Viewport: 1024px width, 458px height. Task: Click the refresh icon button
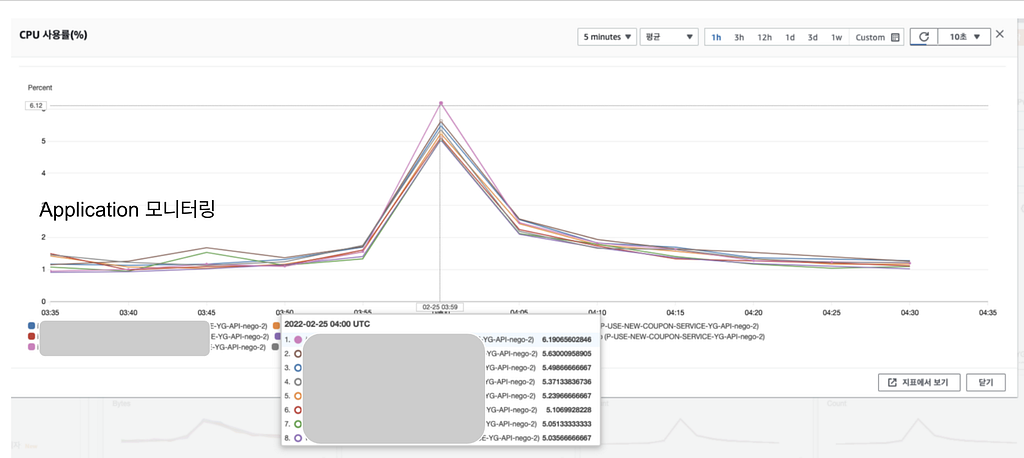click(923, 37)
